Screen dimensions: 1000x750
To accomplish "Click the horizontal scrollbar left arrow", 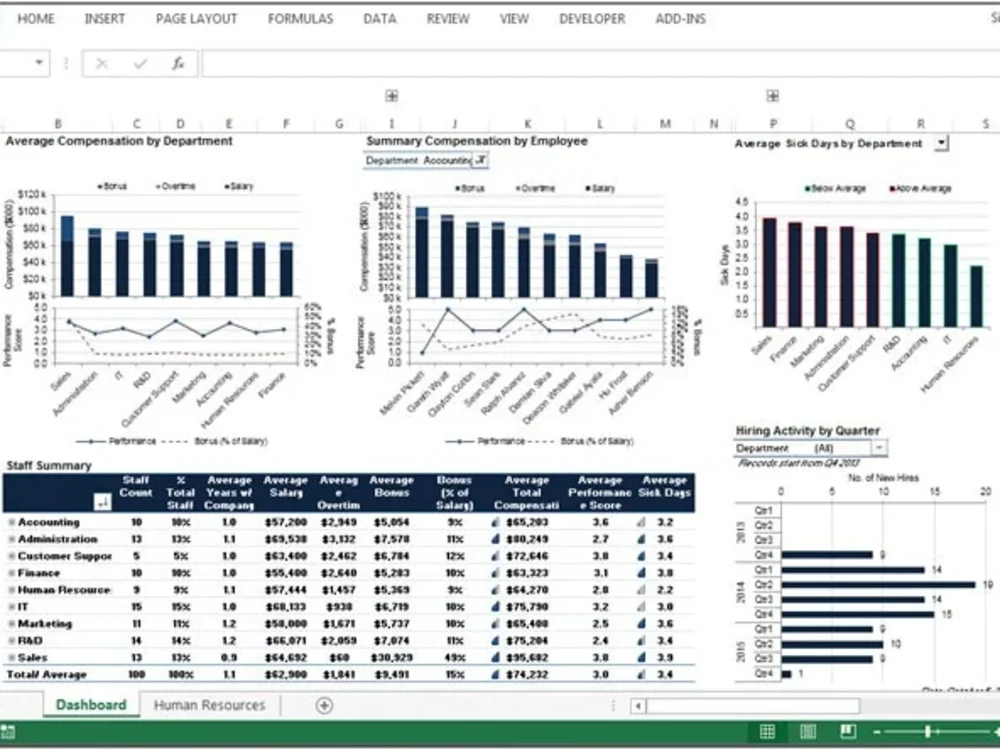I will [638, 705].
